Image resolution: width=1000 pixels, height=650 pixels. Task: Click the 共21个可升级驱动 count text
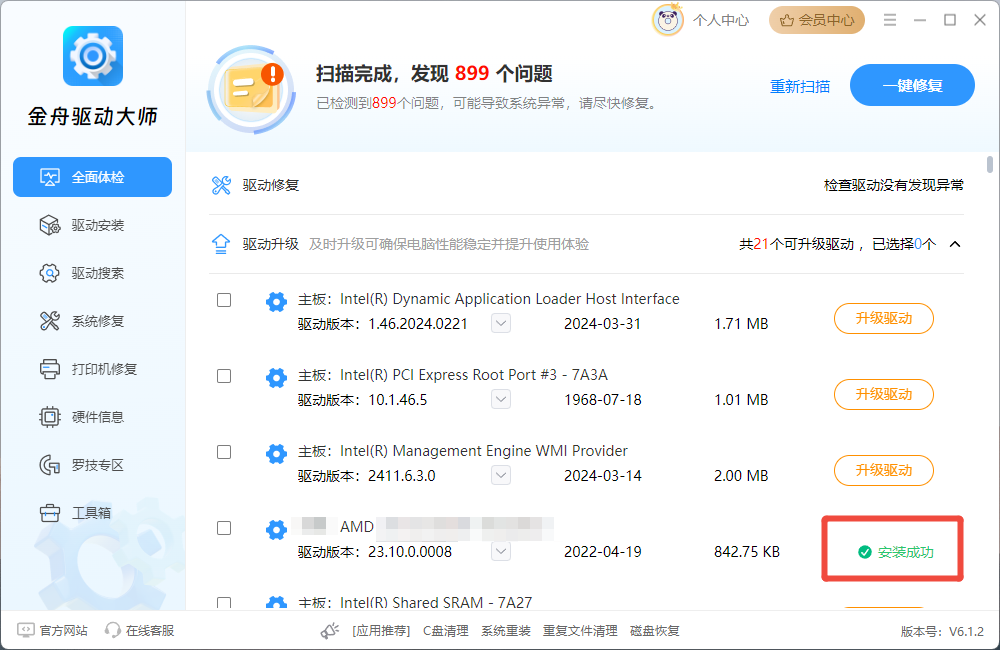[x=797, y=244]
